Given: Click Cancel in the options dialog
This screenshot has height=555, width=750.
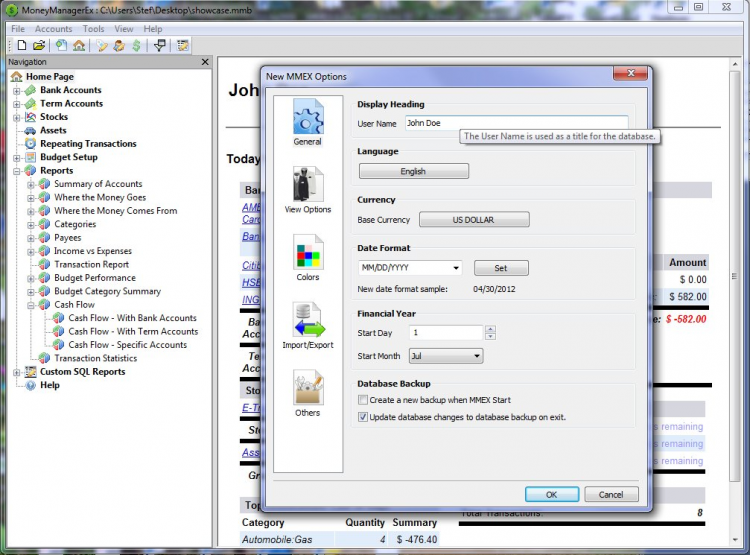Looking at the screenshot, I should click(611, 494).
